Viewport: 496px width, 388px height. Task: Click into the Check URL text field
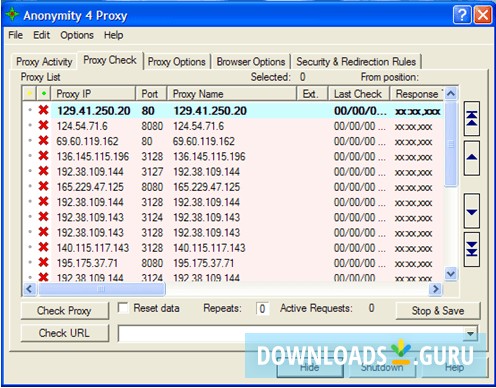(291, 333)
